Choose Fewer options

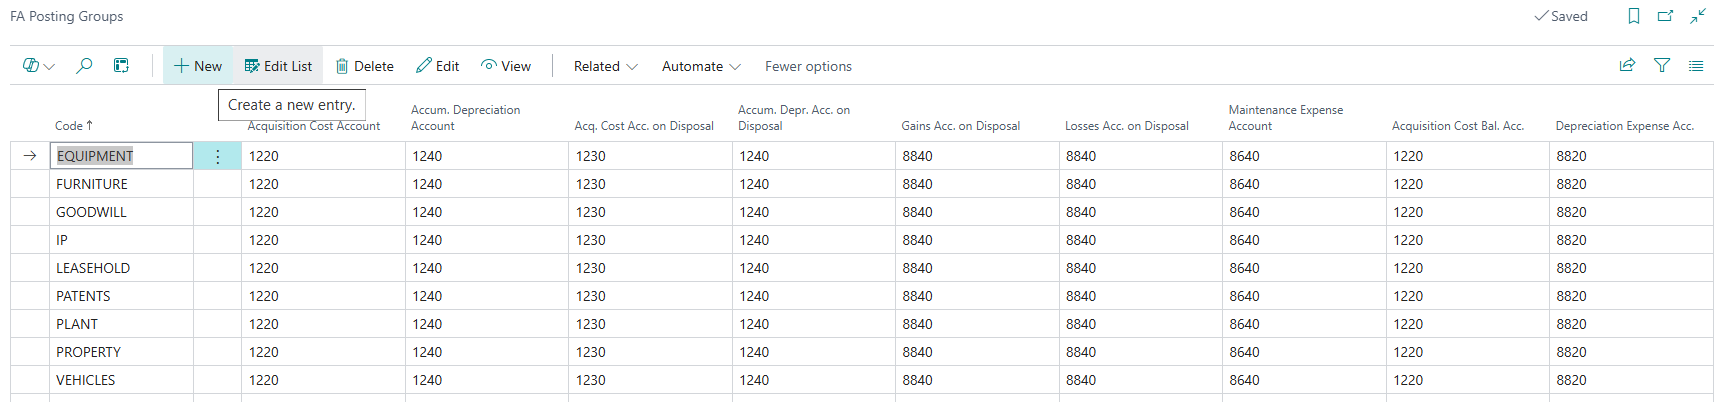(808, 66)
